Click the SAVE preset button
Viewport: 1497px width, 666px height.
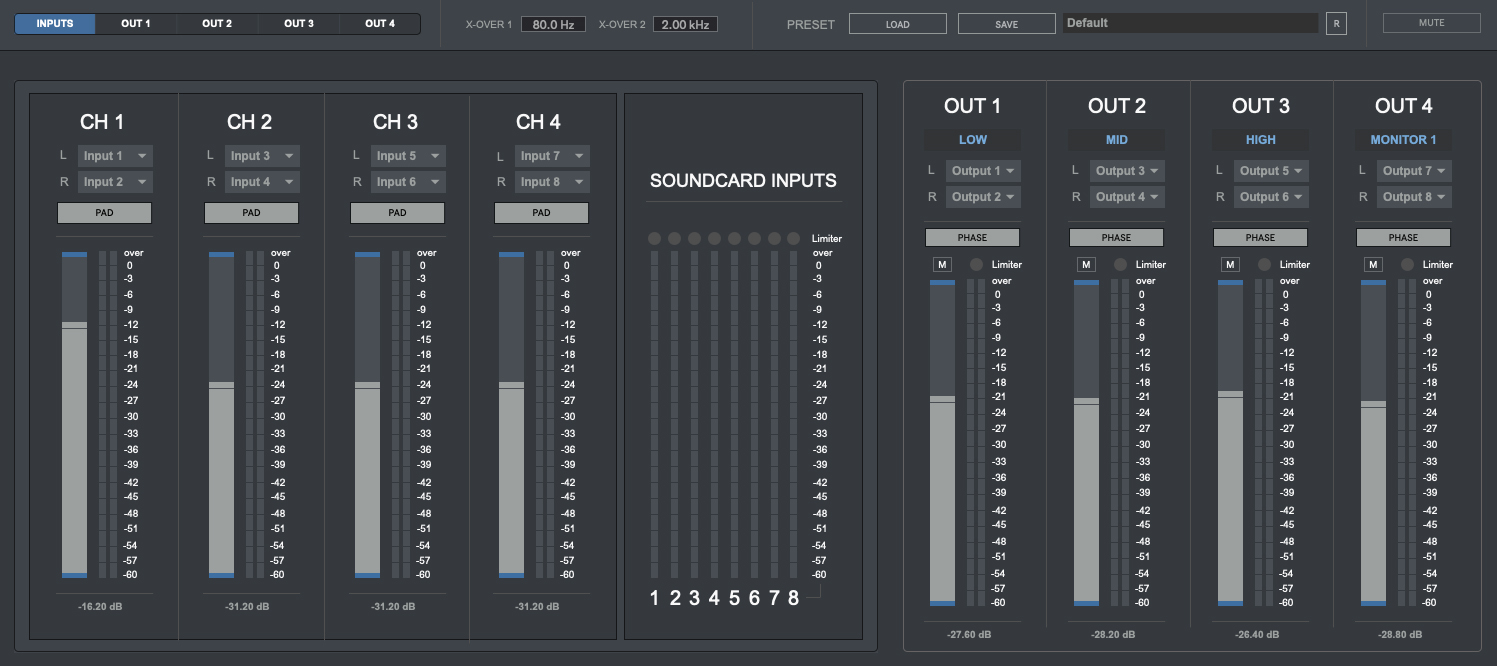click(x=1006, y=23)
